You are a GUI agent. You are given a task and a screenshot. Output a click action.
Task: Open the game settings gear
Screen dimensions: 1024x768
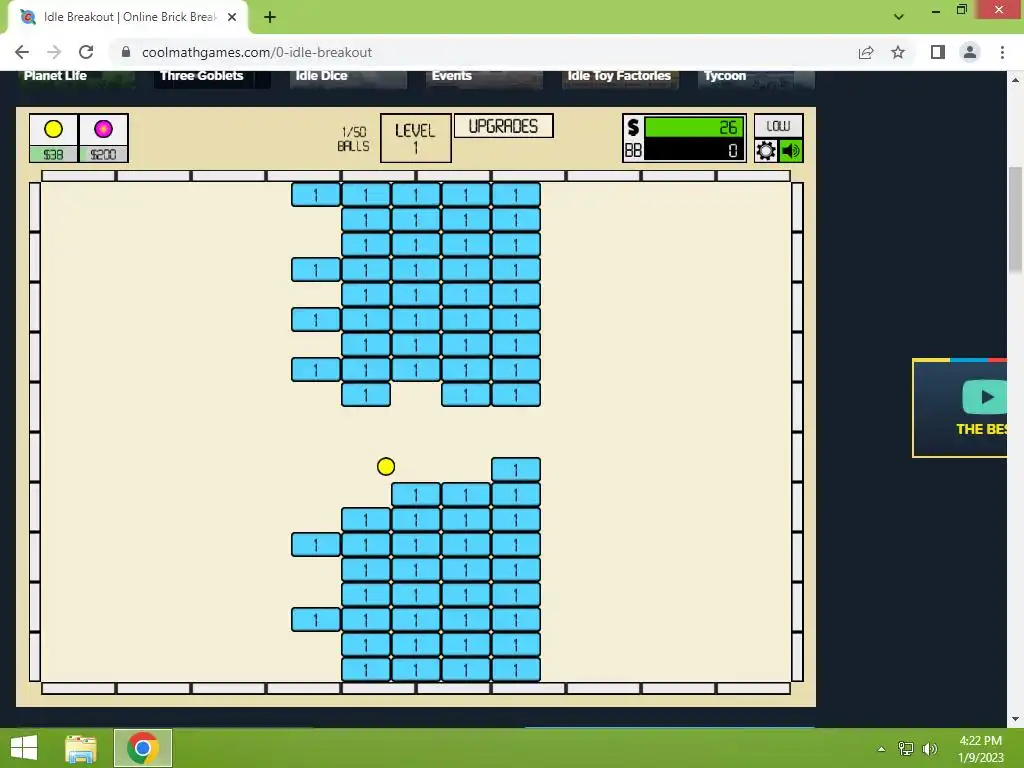[766, 151]
